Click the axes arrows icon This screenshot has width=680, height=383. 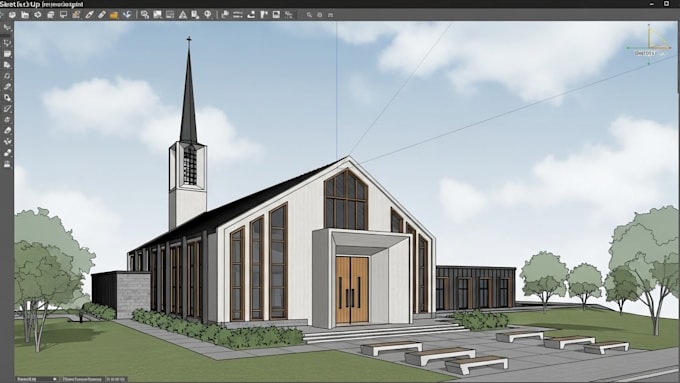pyautogui.click(x=127, y=15)
